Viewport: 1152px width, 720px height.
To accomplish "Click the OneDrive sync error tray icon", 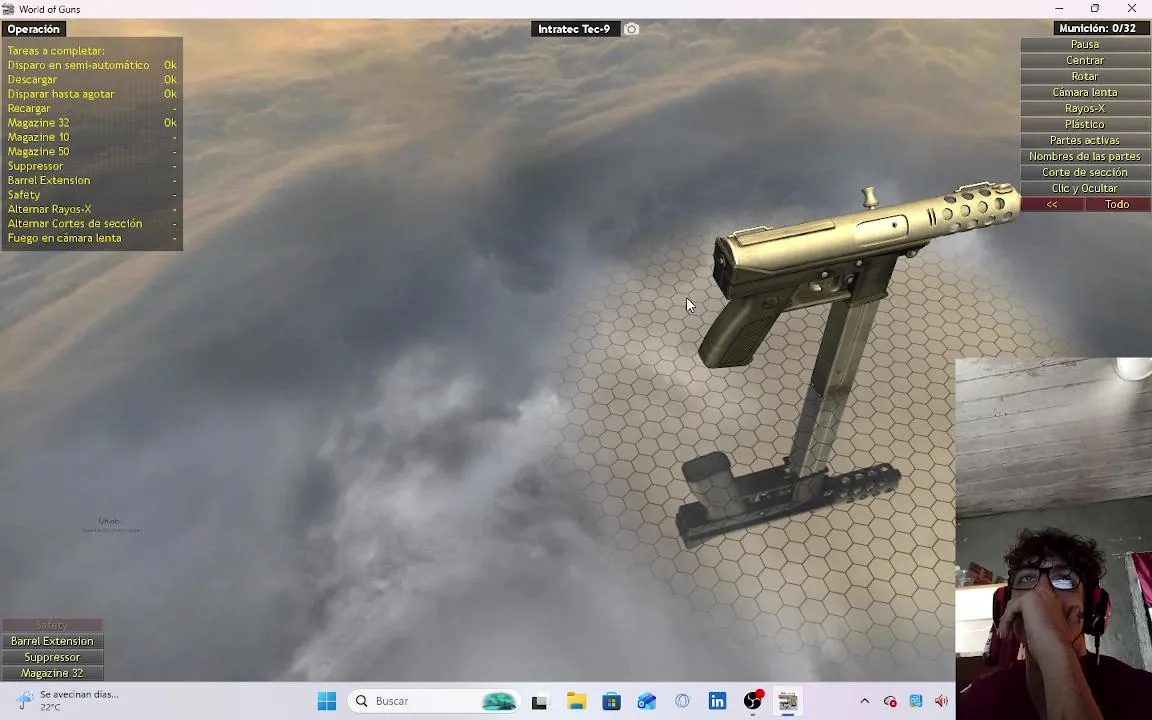I will pyautogui.click(x=890, y=702).
